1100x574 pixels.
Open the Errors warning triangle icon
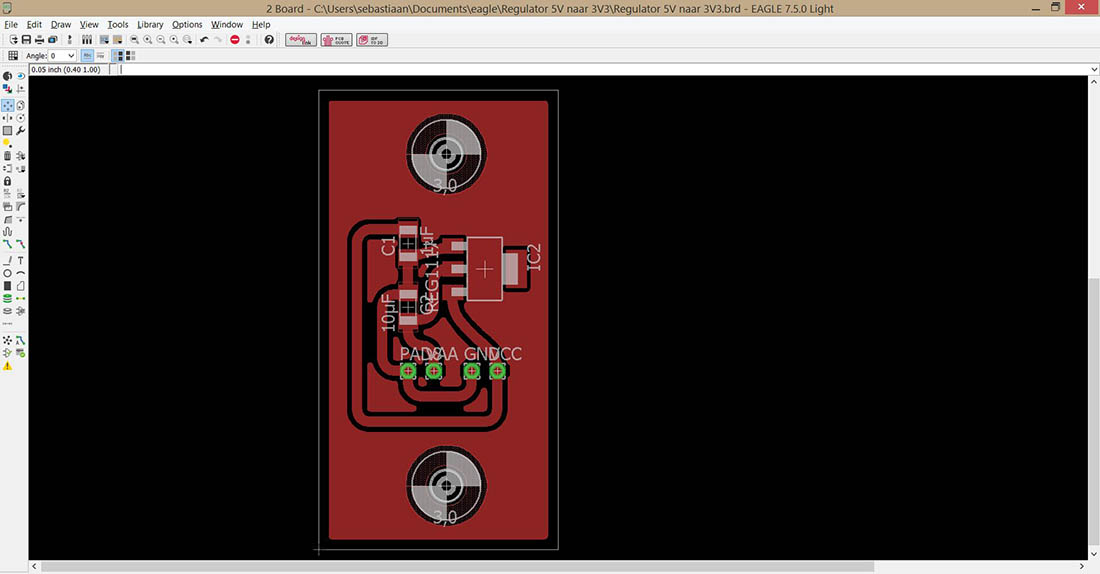[7, 366]
